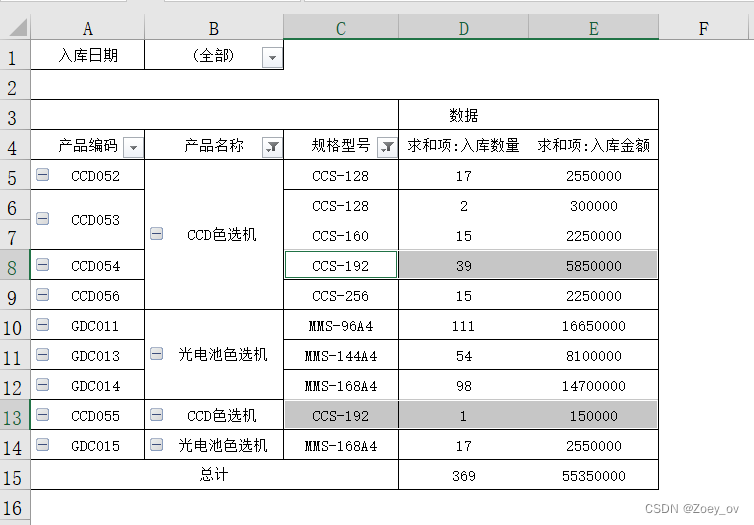
Task: Select the MMS-96A4 cell
Action: [340, 325]
